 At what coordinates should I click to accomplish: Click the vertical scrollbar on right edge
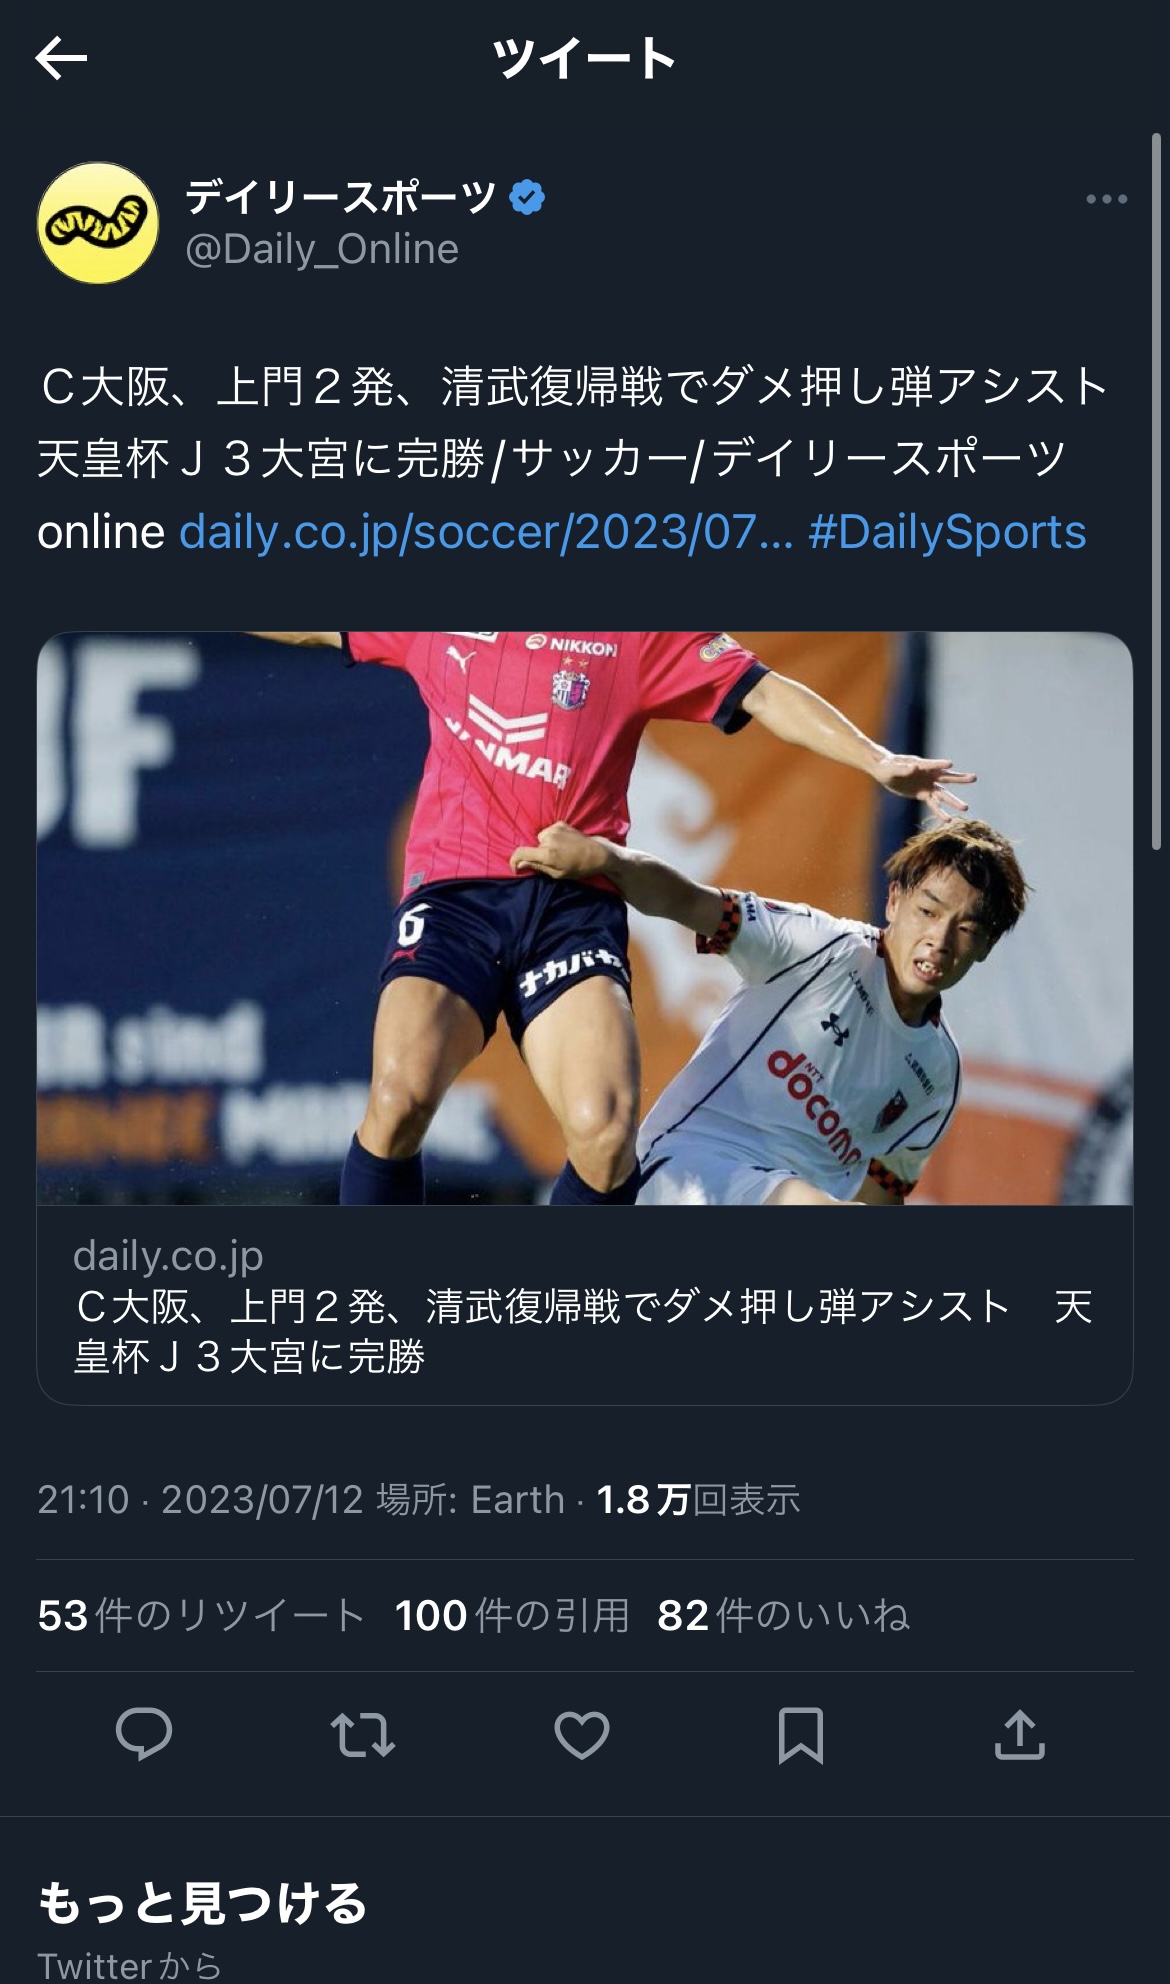[1156, 490]
